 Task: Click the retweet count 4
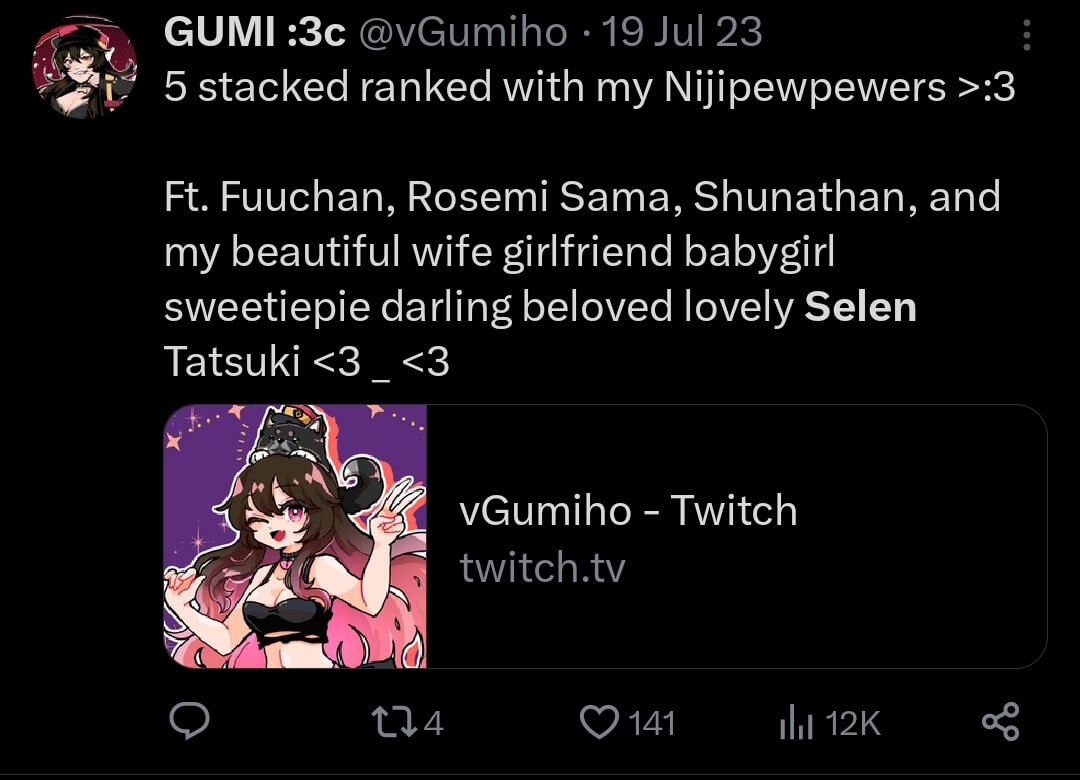tap(433, 723)
